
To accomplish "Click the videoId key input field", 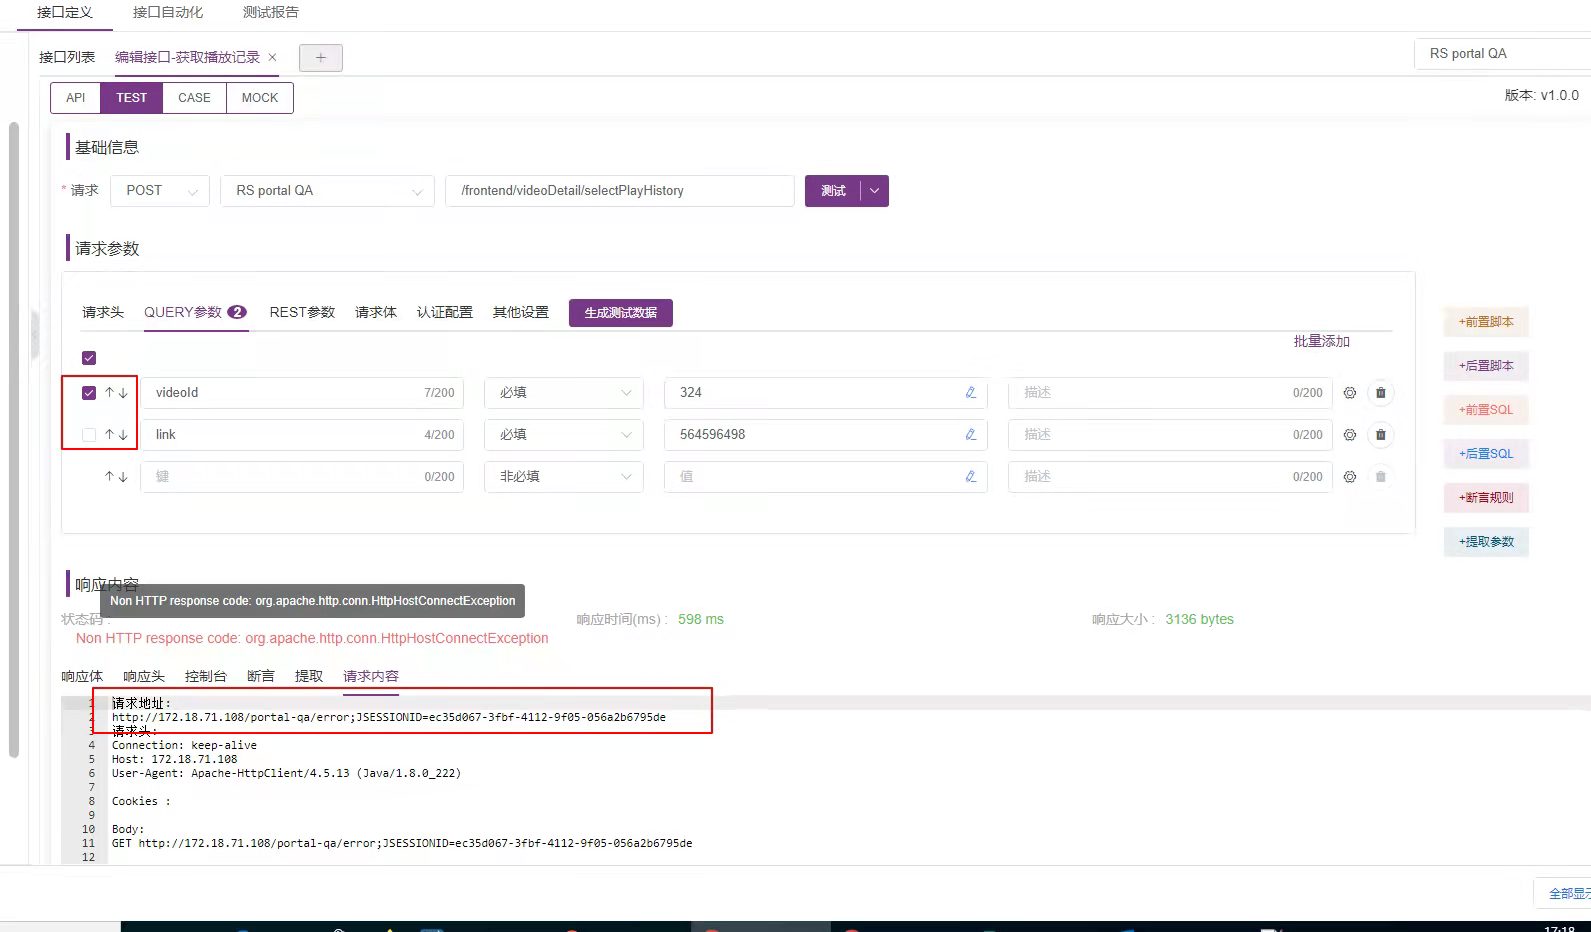I will pyautogui.click(x=302, y=393).
